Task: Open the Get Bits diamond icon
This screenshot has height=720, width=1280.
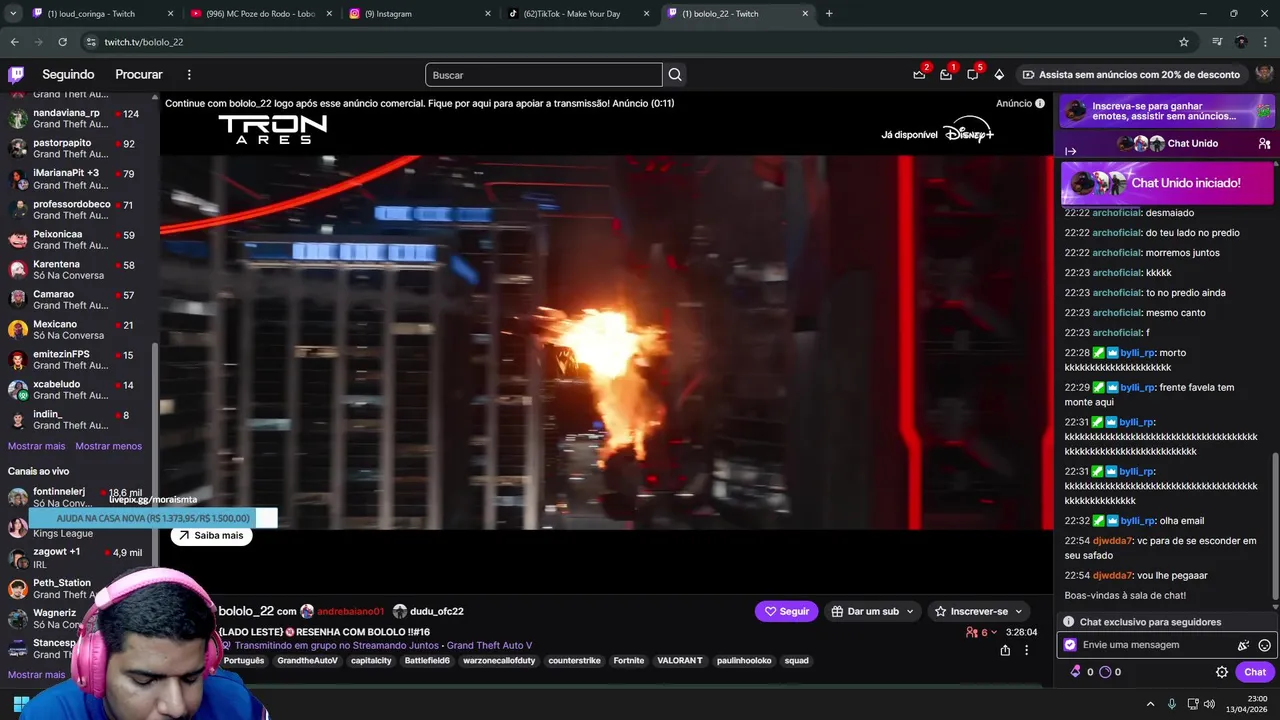Action: point(999,75)
